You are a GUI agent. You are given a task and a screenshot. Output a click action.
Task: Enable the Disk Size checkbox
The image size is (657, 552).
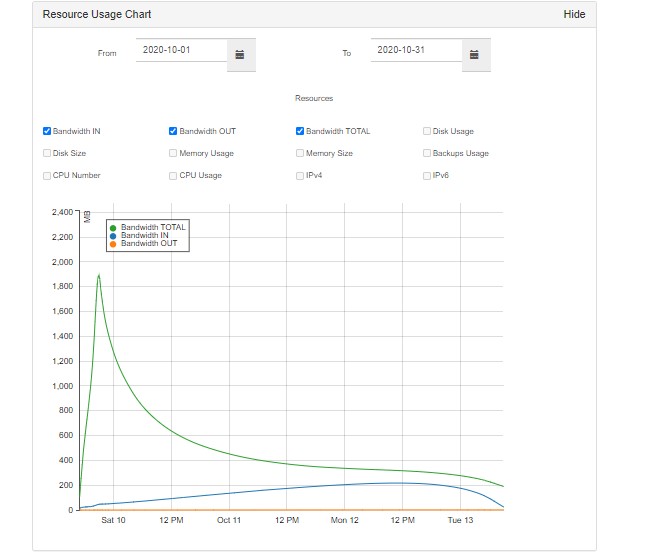[x=47, y=153]
